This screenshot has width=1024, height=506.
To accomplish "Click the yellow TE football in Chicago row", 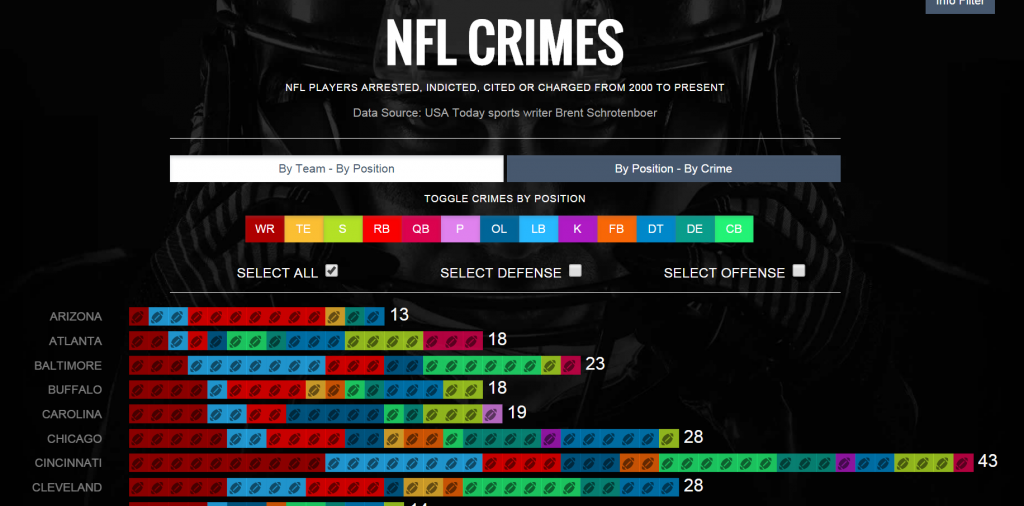I will point(394,439).
